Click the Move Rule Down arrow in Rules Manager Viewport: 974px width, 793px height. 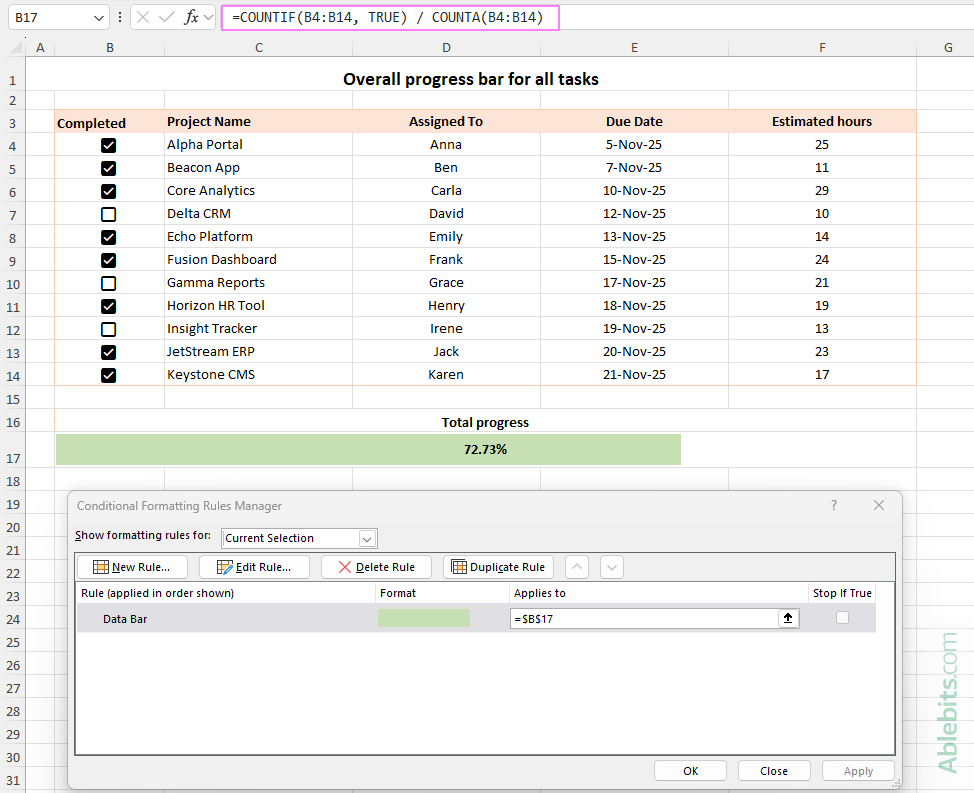pyautogui.click(x=611, y=566)
